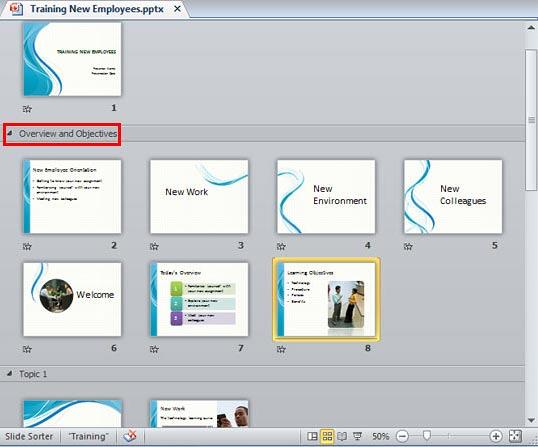Click the animation star icon under slide 5
The width and height of the screenshot is (538, 447).
click(x=408, y=246)
